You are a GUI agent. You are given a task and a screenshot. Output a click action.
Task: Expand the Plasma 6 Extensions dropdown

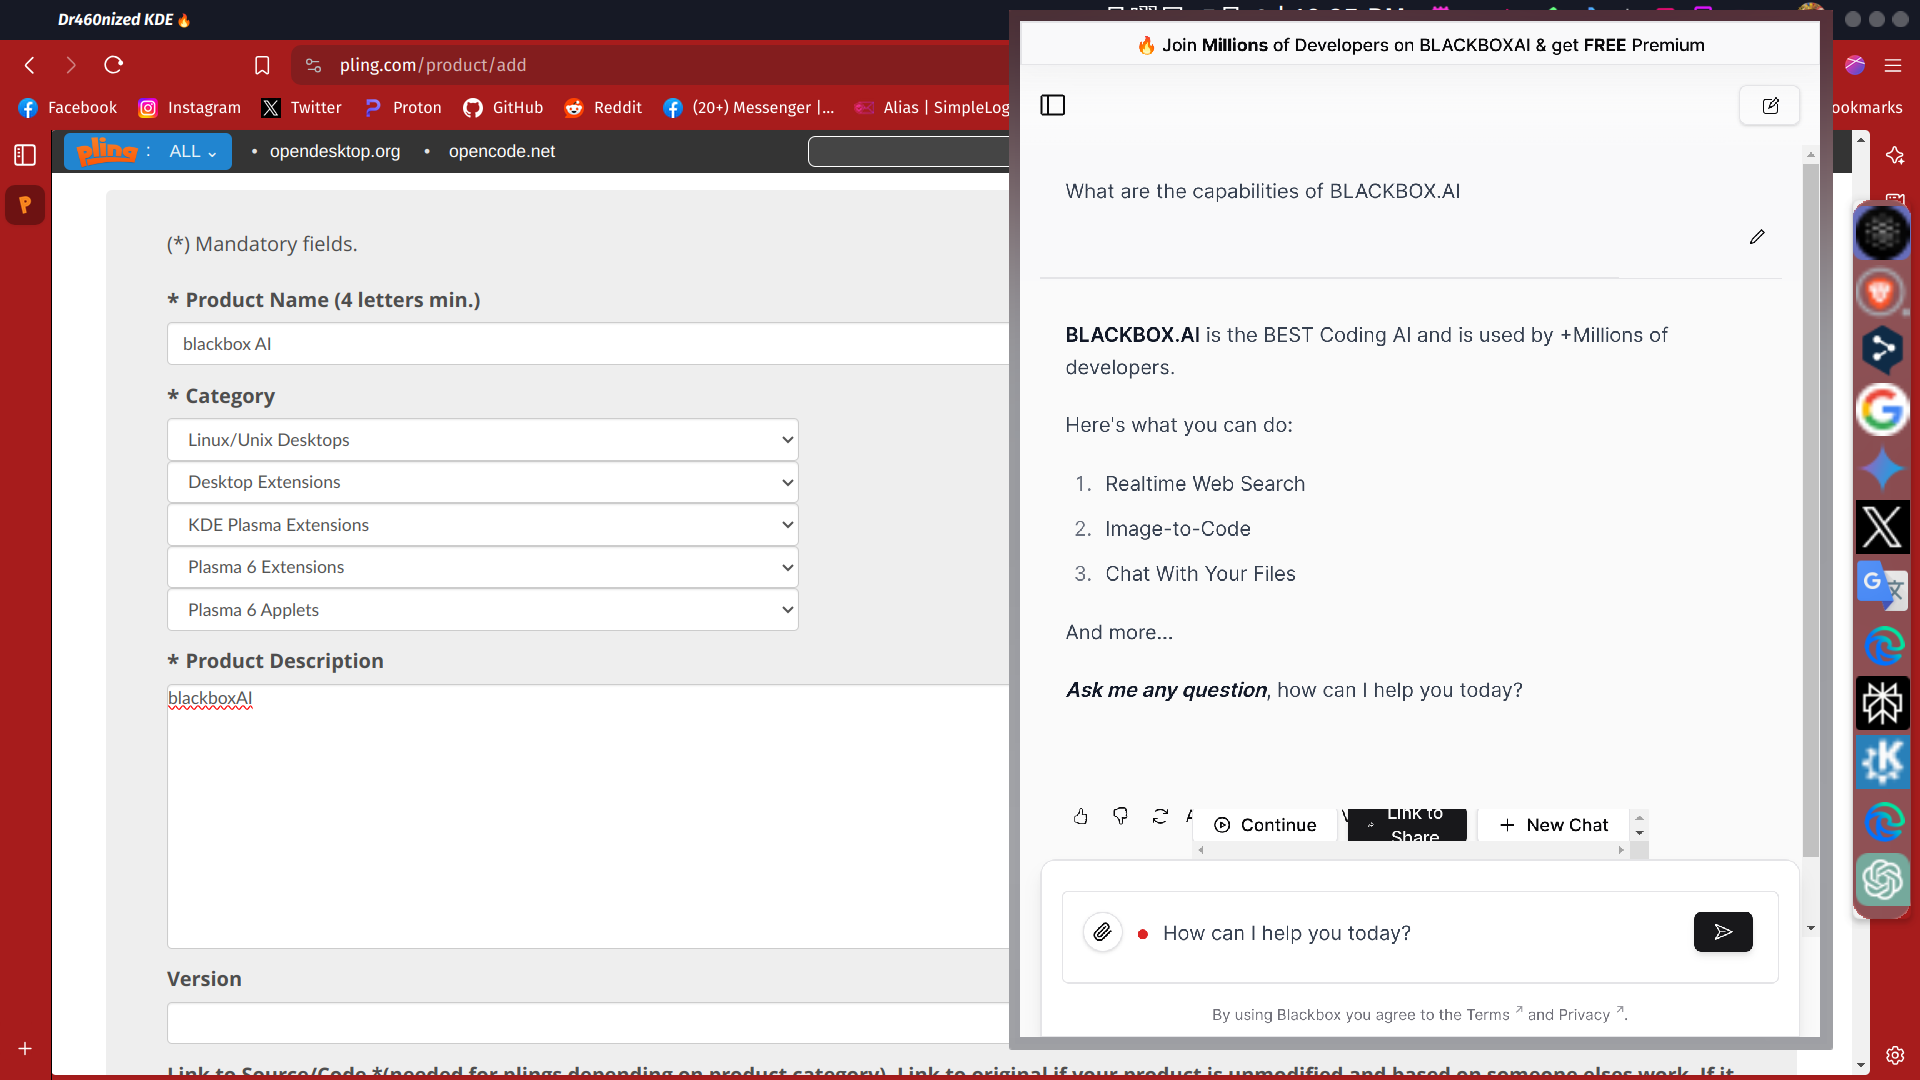483,567
